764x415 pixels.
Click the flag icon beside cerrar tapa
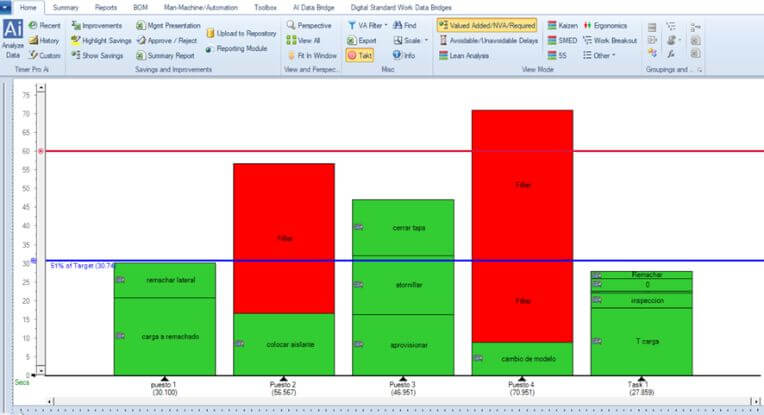click(x=359, y=227)
